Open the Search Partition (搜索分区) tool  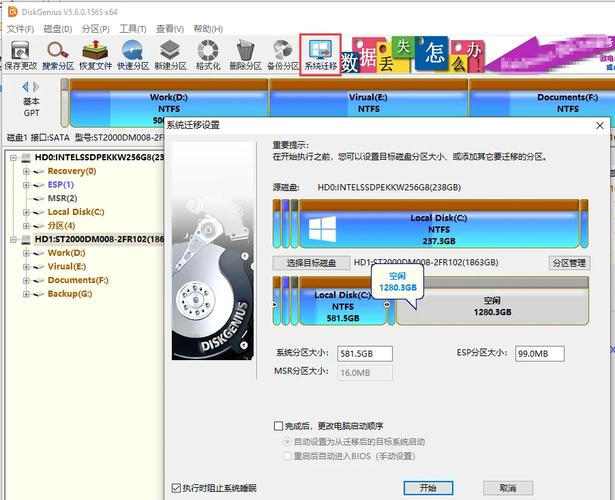pos(58,55)
